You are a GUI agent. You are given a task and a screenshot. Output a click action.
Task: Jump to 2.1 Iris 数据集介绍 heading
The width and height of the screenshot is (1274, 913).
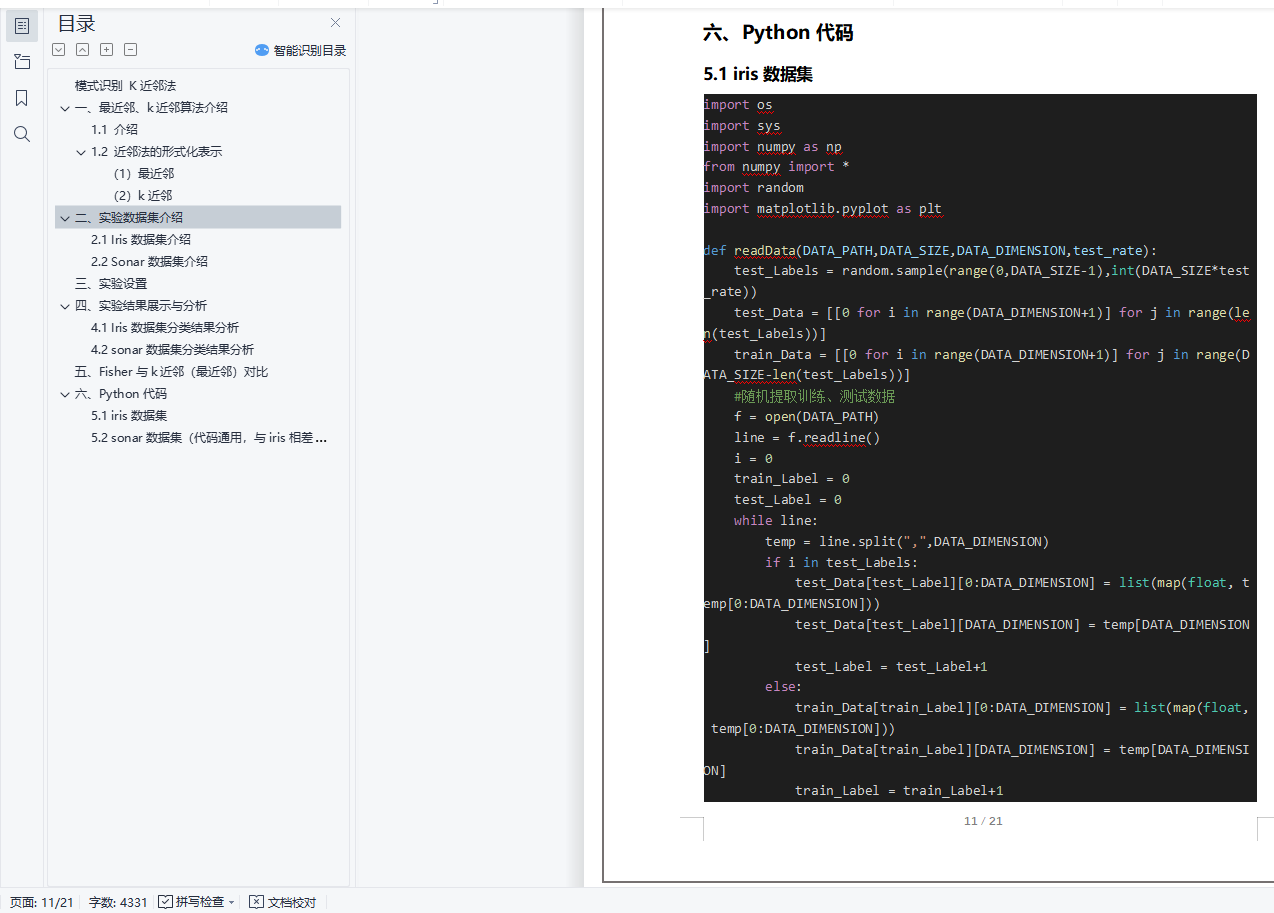(141, 240)
